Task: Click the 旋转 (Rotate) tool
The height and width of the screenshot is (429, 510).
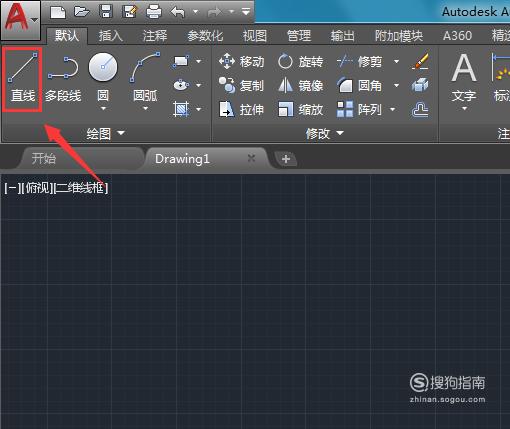Action: coord(301,62)
